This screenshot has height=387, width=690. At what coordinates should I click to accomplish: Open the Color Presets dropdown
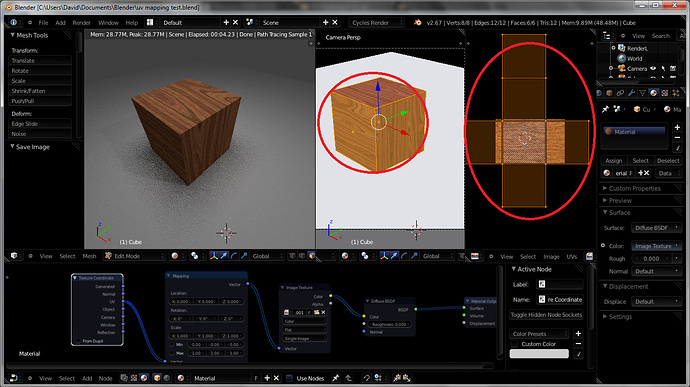(540, 334)
